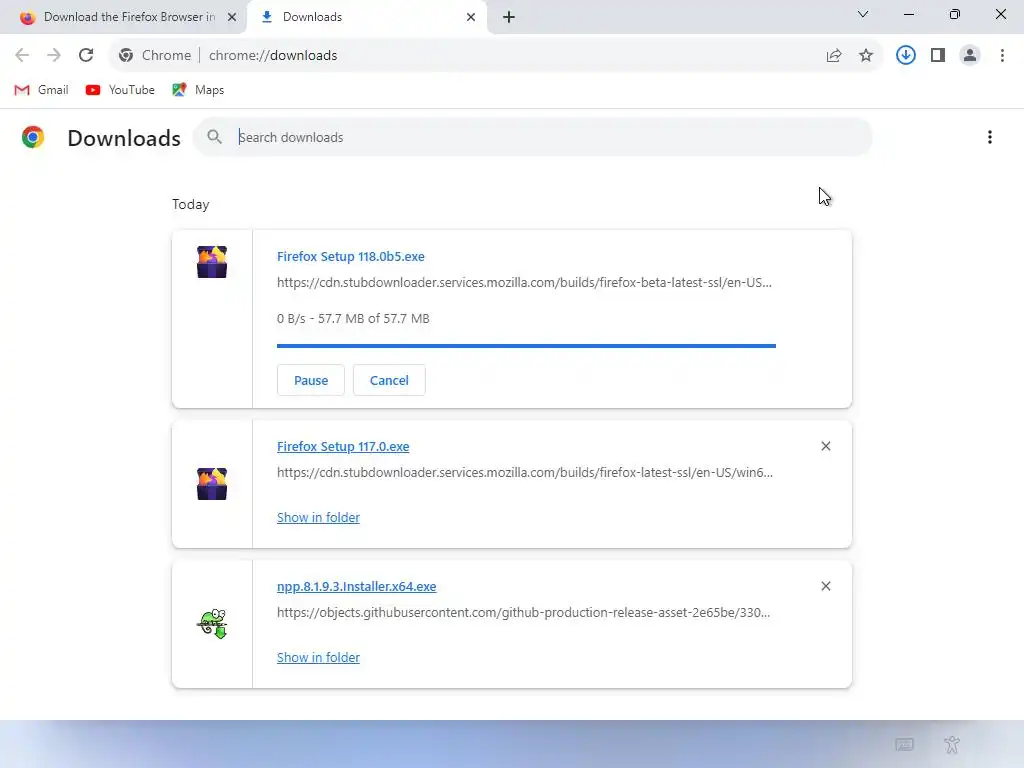This screenshot has height=768, width=1024.
Task: Bookmark this tab with the star icon
Action: tap(866, 56)
